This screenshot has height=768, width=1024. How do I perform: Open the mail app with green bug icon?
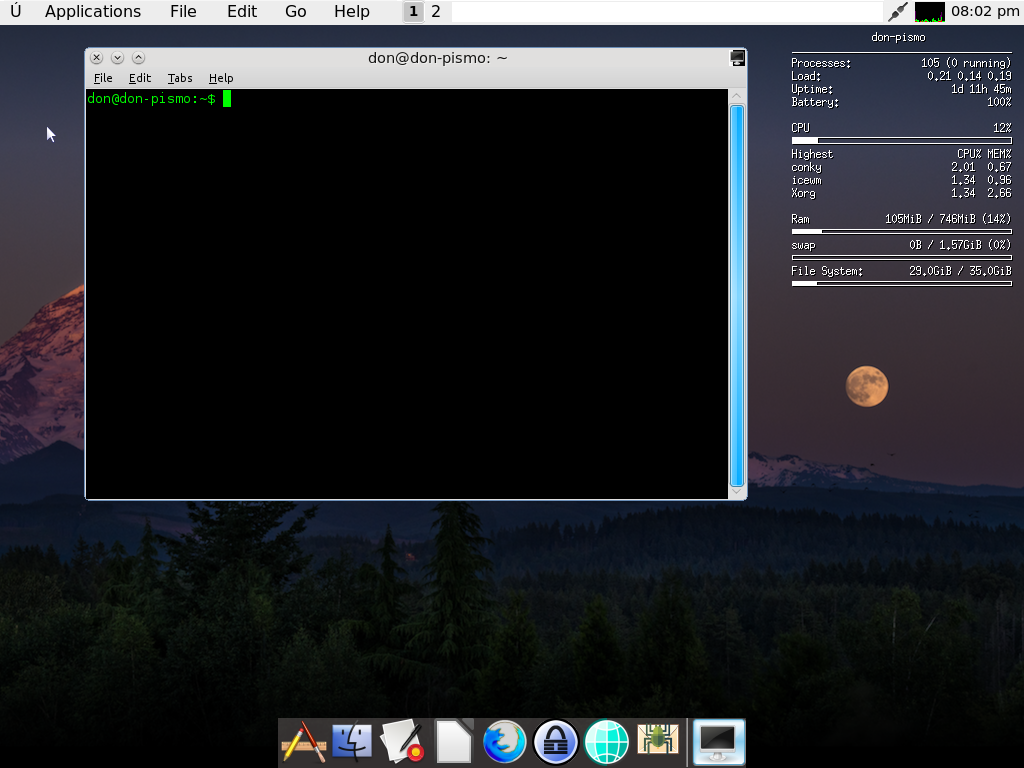coord(658,740)
